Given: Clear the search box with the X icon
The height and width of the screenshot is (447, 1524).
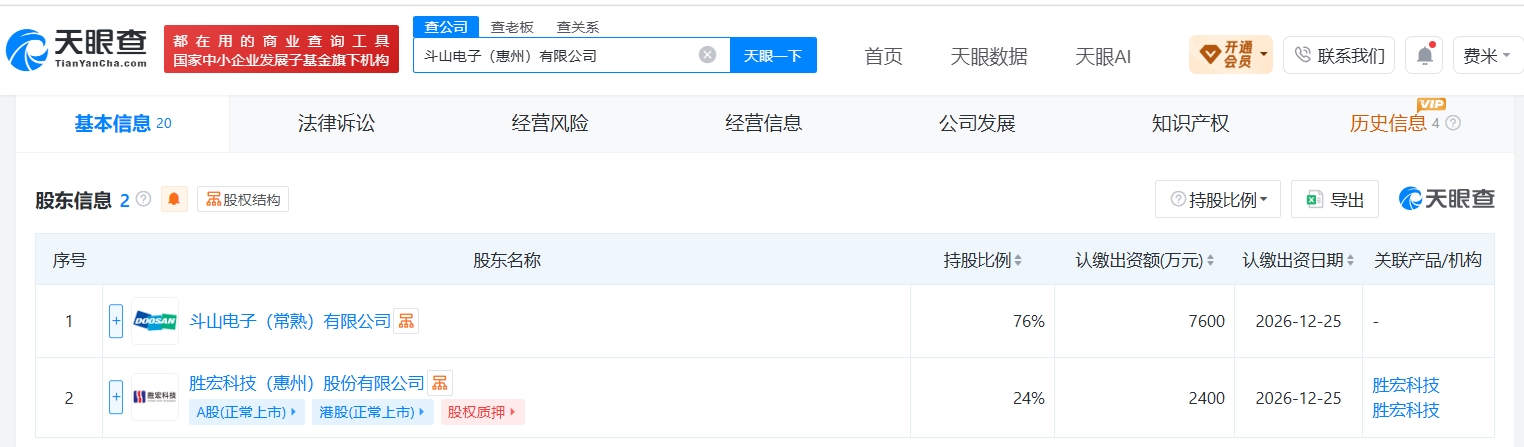Looking at the screenshot, I should coord(707,55).
